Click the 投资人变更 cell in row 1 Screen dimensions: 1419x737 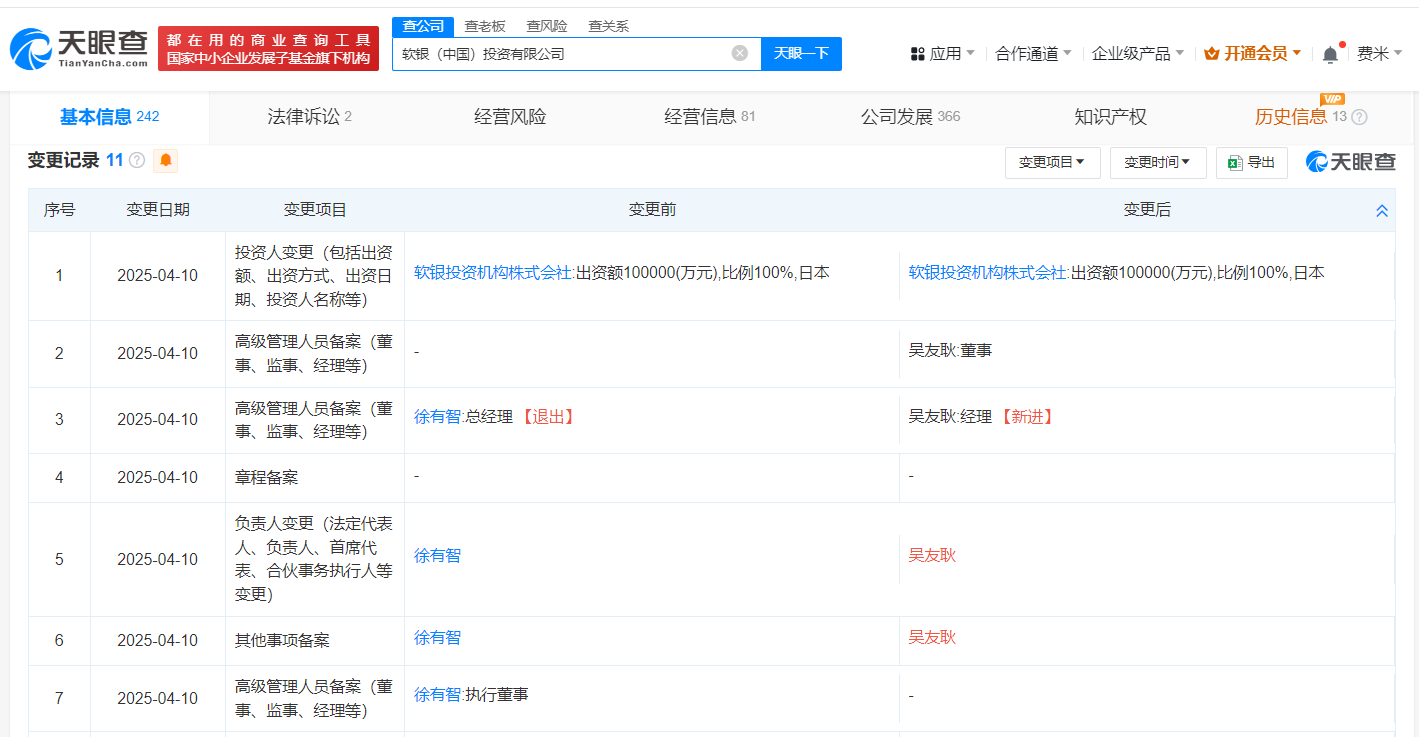tap(314, 275)
